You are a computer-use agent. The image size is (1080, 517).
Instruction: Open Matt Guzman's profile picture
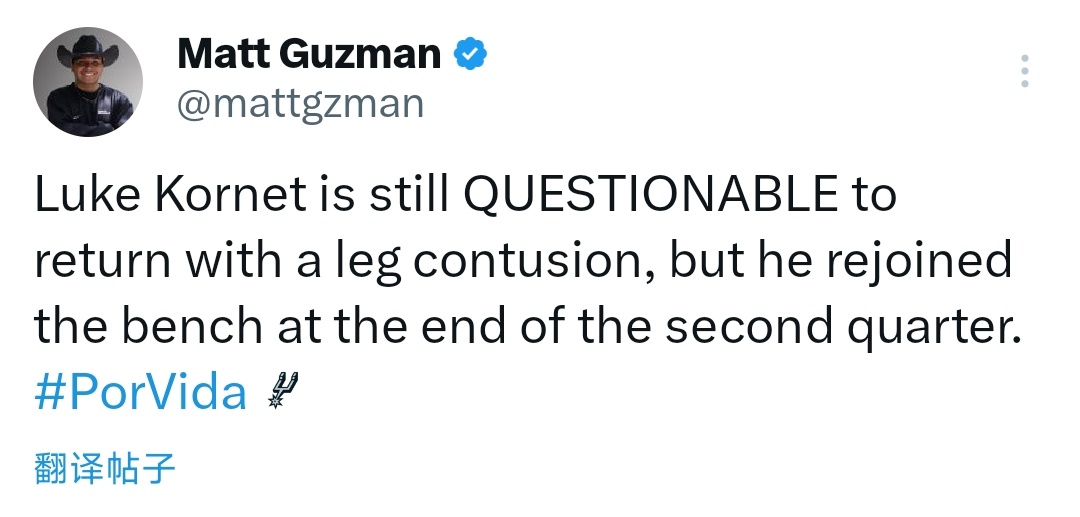coord(88,82)
